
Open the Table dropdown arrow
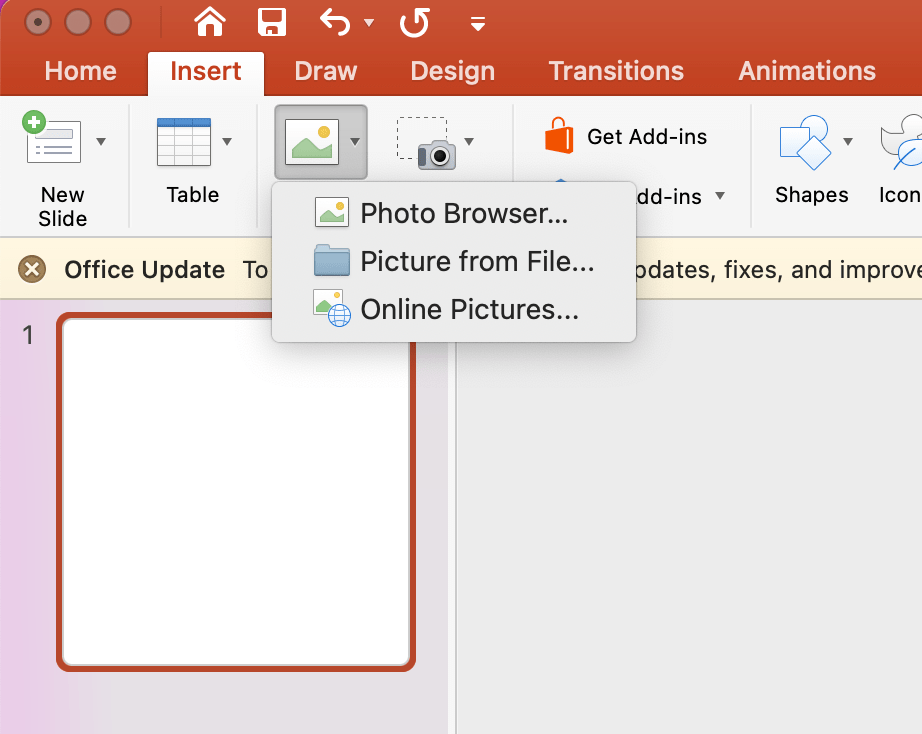coord(227,141)
